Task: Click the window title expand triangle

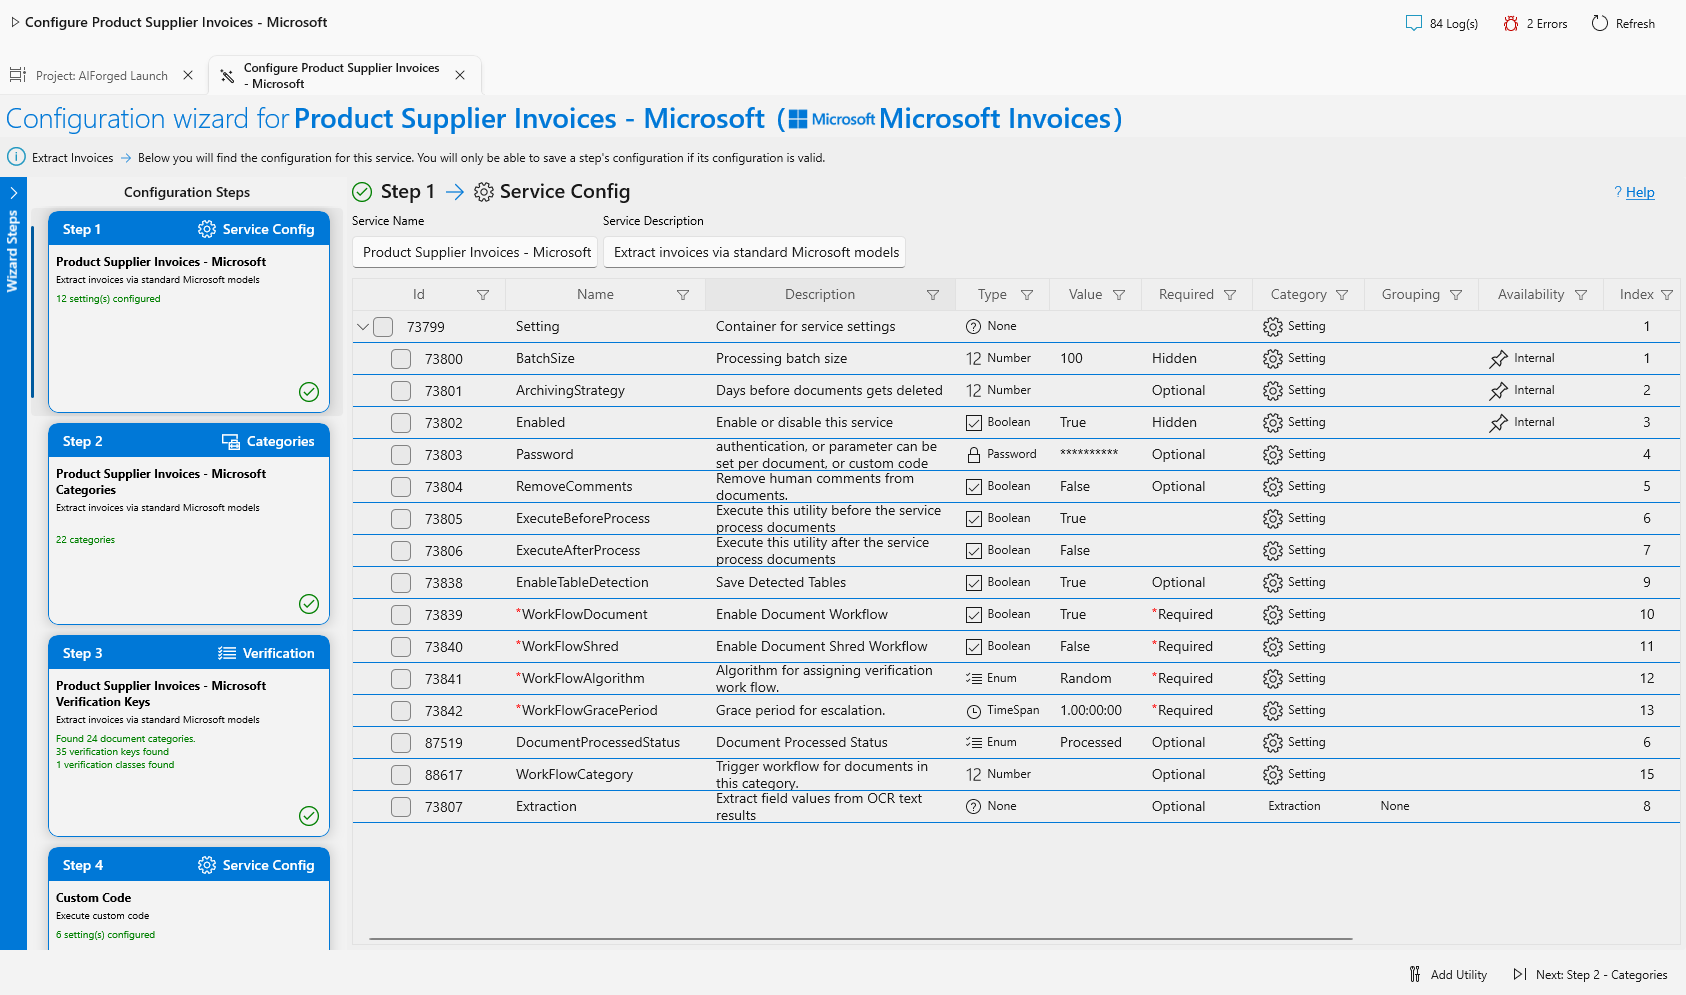Action: click(x=15, y=22)
